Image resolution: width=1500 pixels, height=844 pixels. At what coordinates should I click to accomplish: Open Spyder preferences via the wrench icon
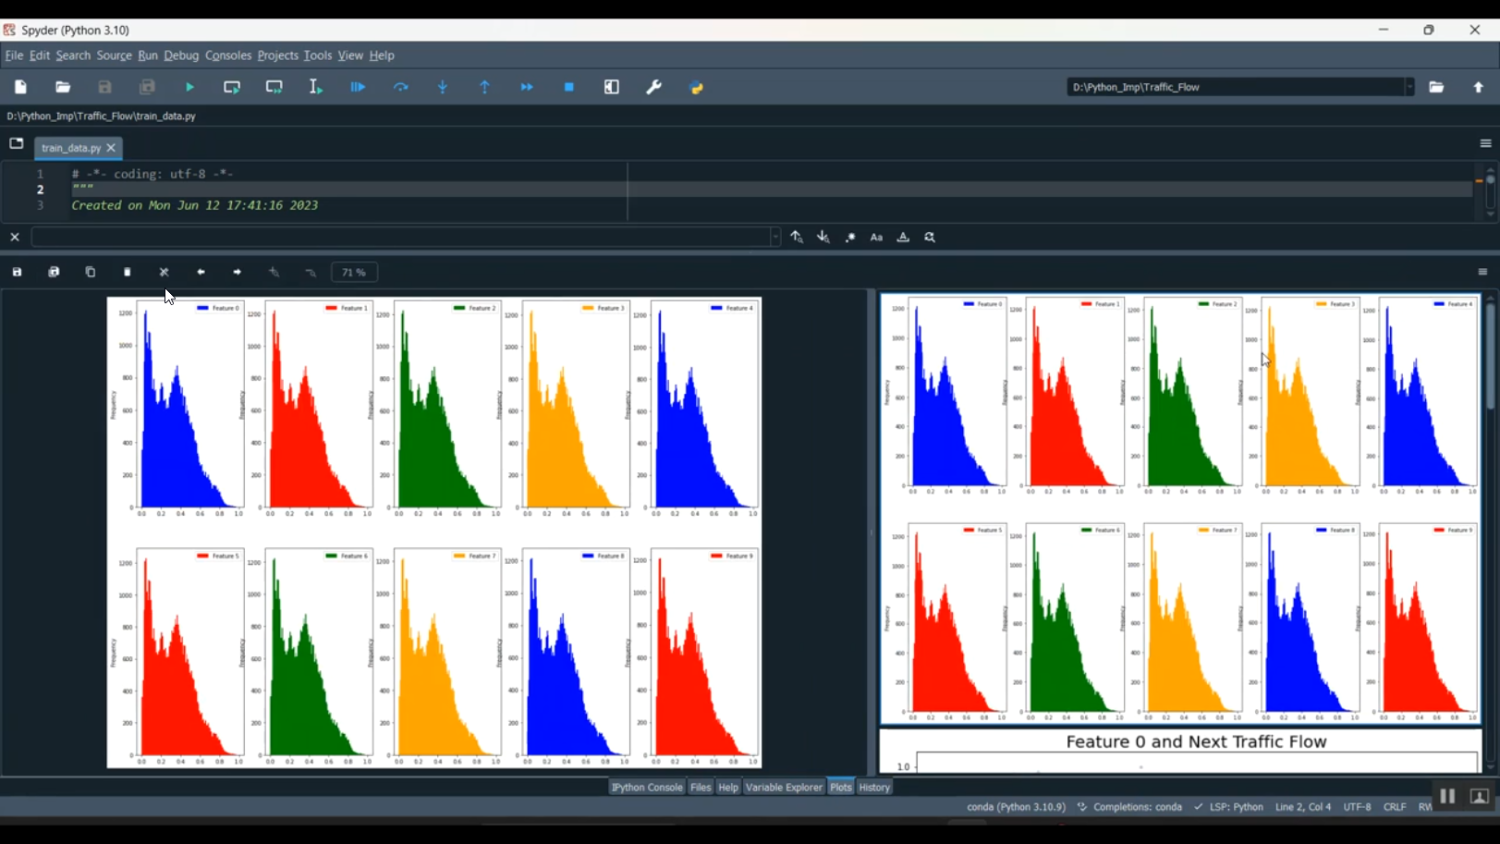click(653, 87)
